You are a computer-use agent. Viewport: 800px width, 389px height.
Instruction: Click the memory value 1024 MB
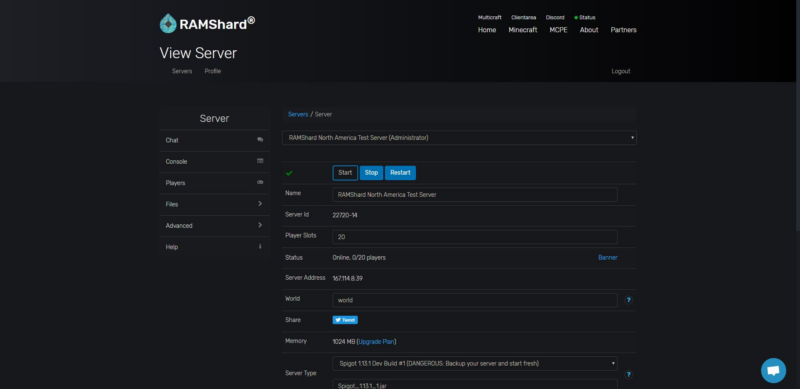344,342
